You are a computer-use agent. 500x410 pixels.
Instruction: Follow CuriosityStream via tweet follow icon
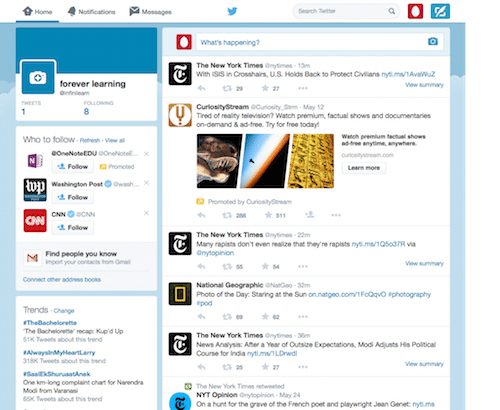click(x=310, y=215)
